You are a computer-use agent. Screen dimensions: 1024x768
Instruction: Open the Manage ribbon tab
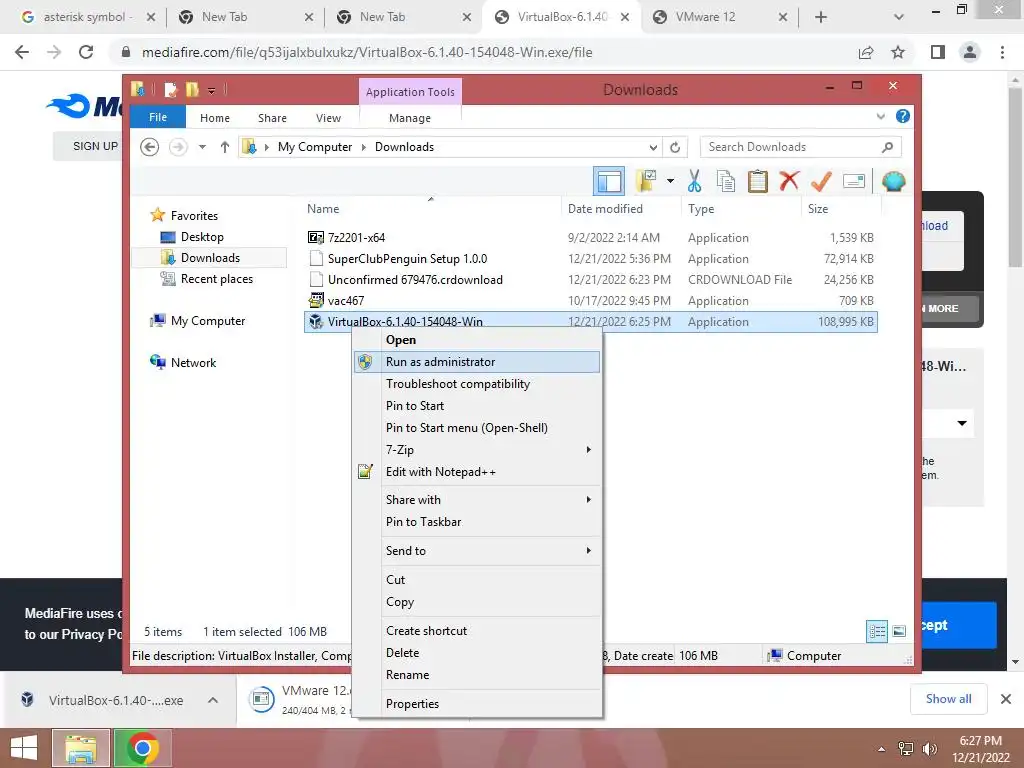(409, 118)
